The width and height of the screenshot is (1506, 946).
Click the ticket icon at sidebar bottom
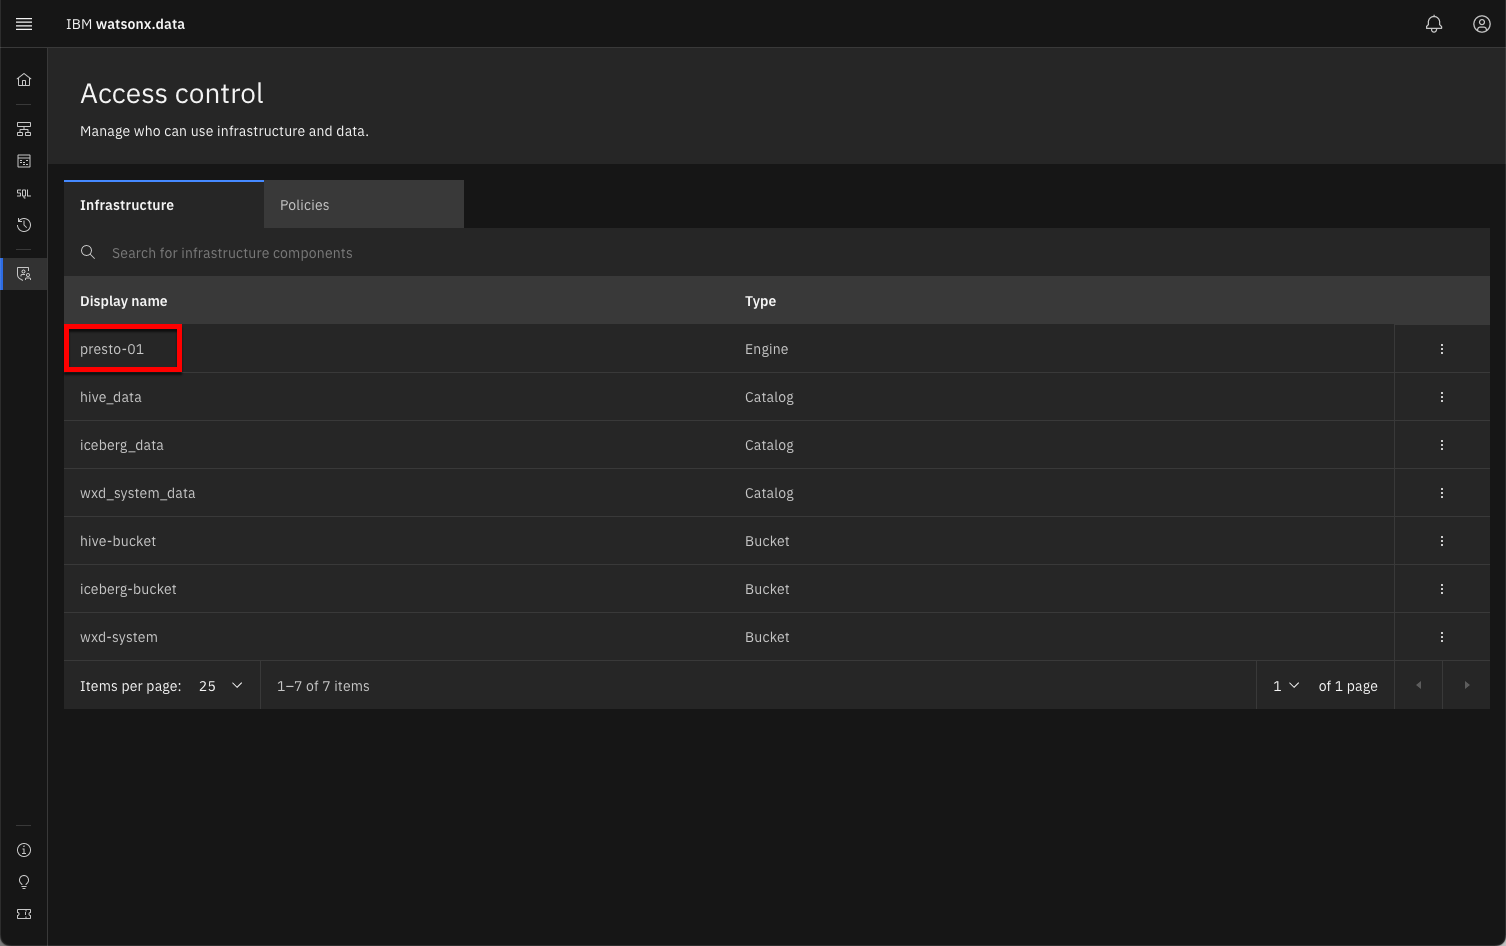click(x=24, y=914)
